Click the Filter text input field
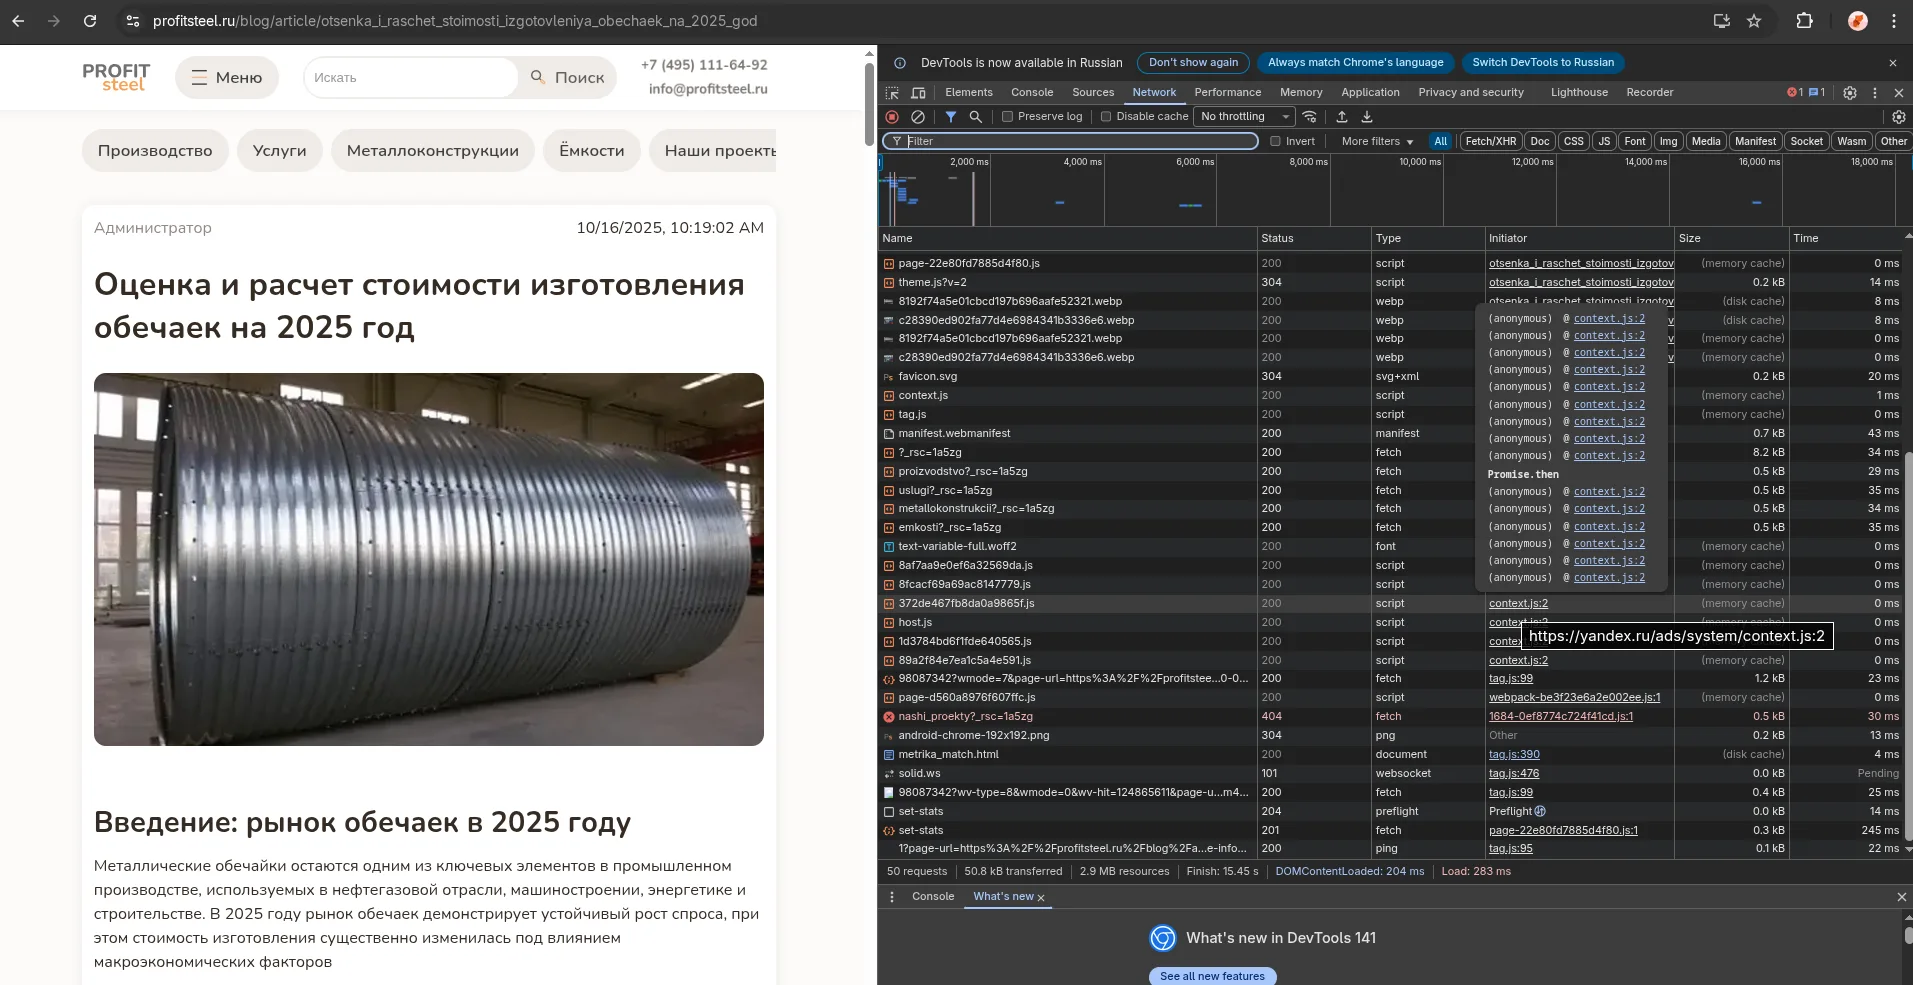The image size is (1913, 985). 1078,142
